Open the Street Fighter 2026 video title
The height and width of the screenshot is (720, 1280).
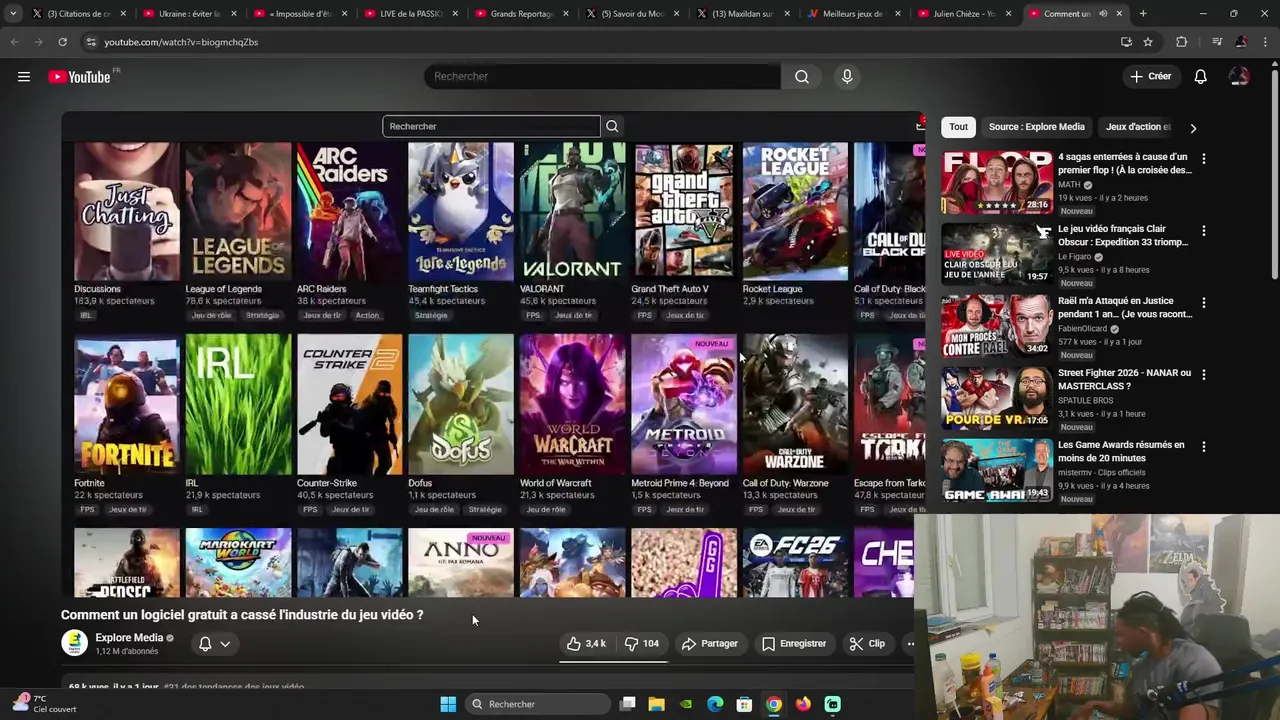pyautogui.click(x=1124, y=379)
